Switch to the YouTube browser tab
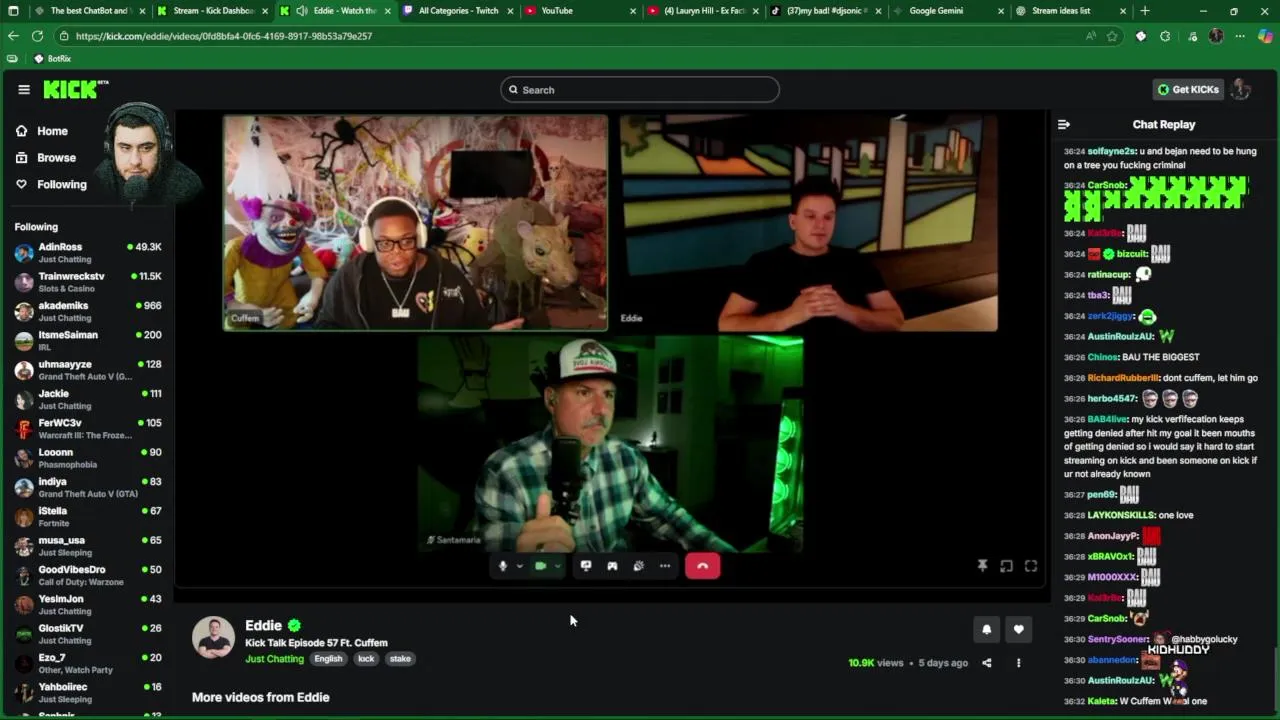The height and width of the screenshot is (720, 1280). coord(580,11)
